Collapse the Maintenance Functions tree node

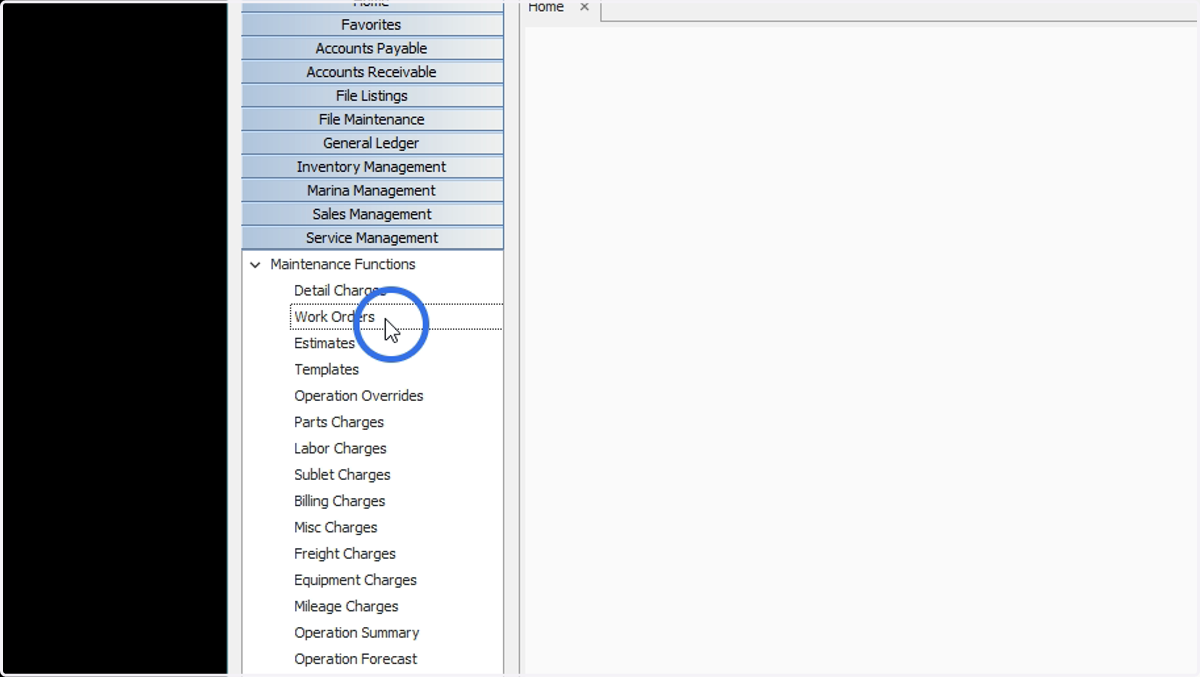(x=255, y=265)
